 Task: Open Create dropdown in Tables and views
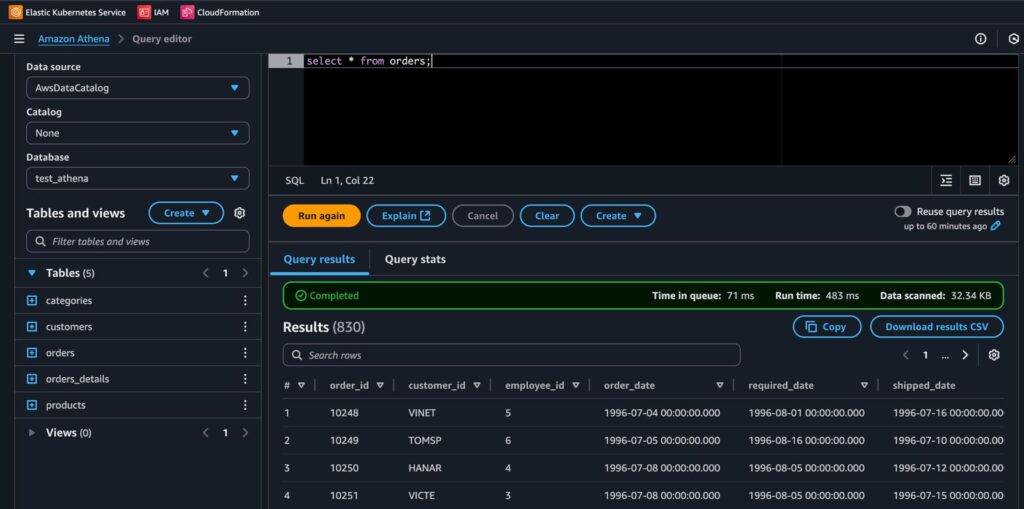pos(186,213)
